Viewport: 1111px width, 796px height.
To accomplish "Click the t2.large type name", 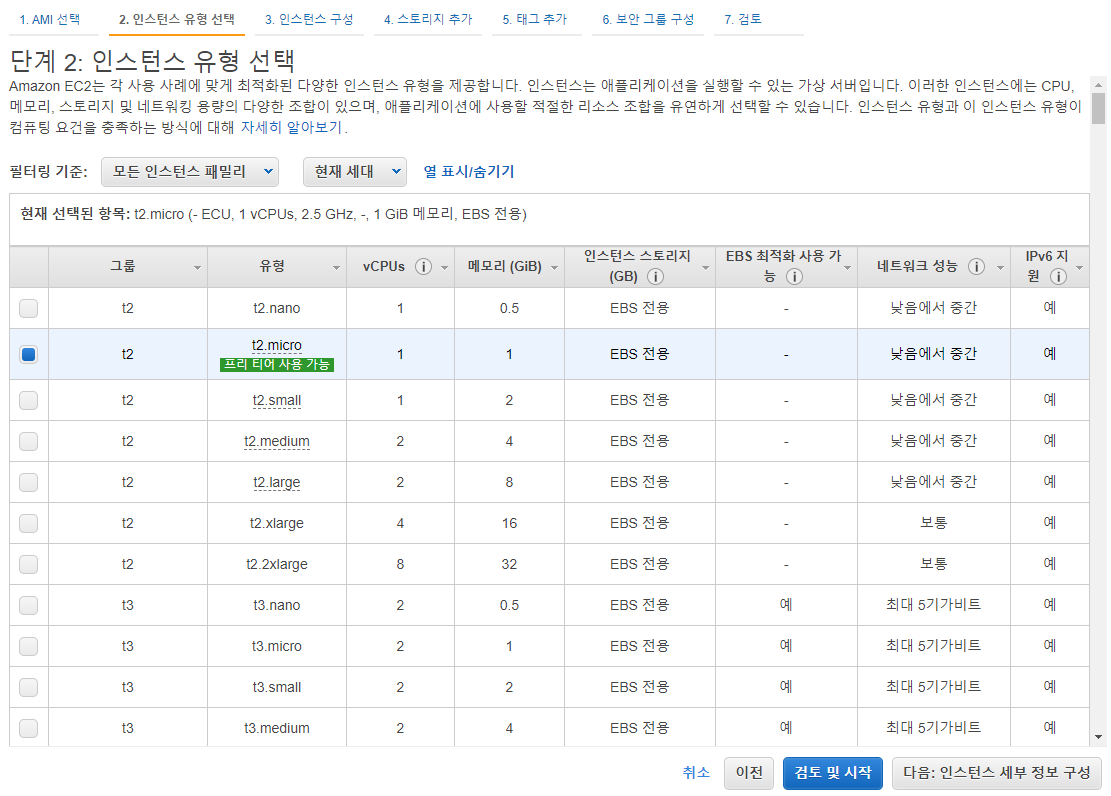I will pos(277,483).
